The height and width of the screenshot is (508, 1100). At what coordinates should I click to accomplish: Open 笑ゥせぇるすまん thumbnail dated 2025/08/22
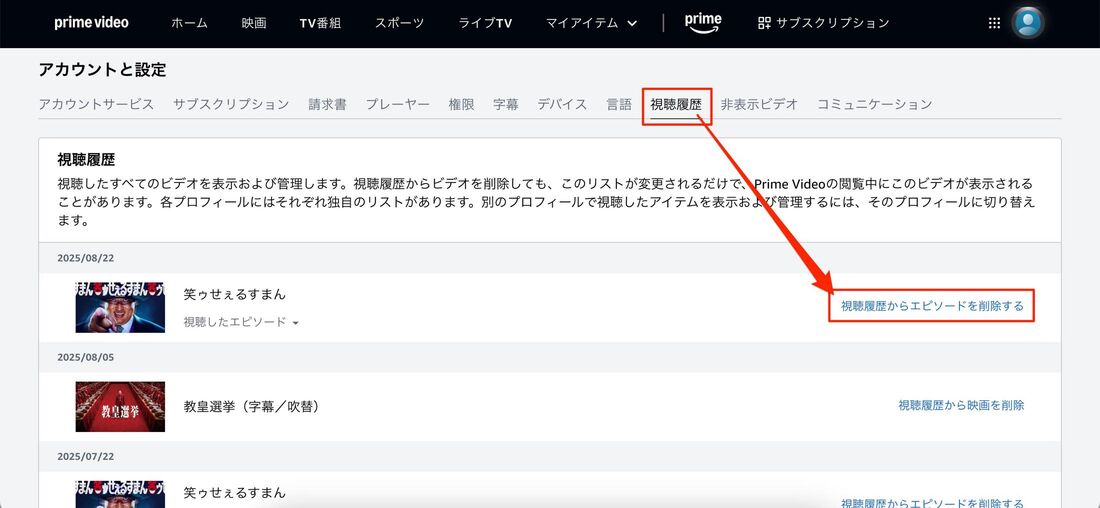[120, 307]
